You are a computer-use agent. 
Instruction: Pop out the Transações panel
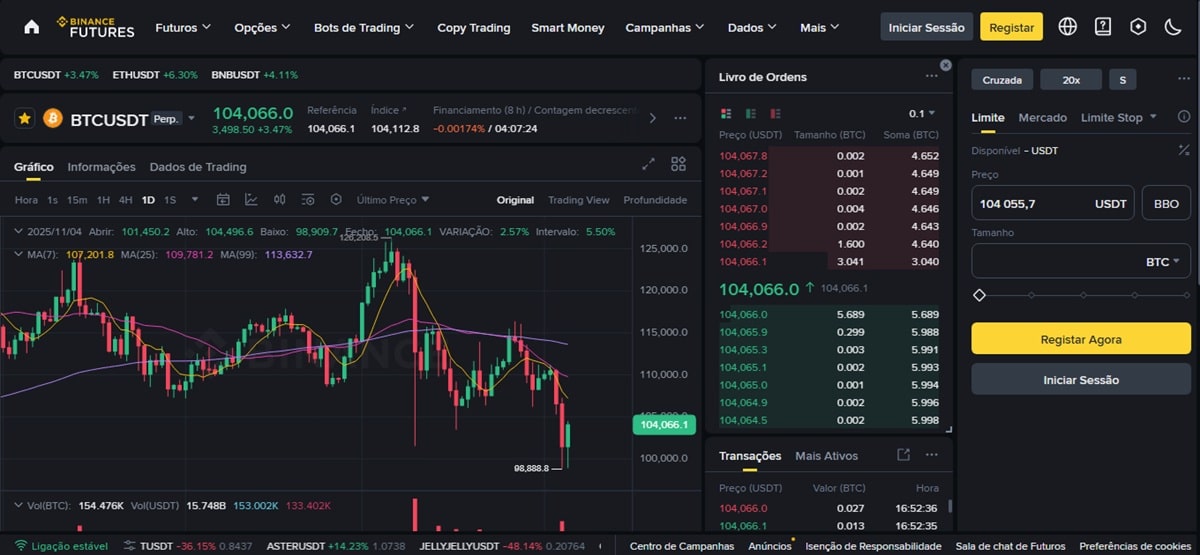coord(903,455)
